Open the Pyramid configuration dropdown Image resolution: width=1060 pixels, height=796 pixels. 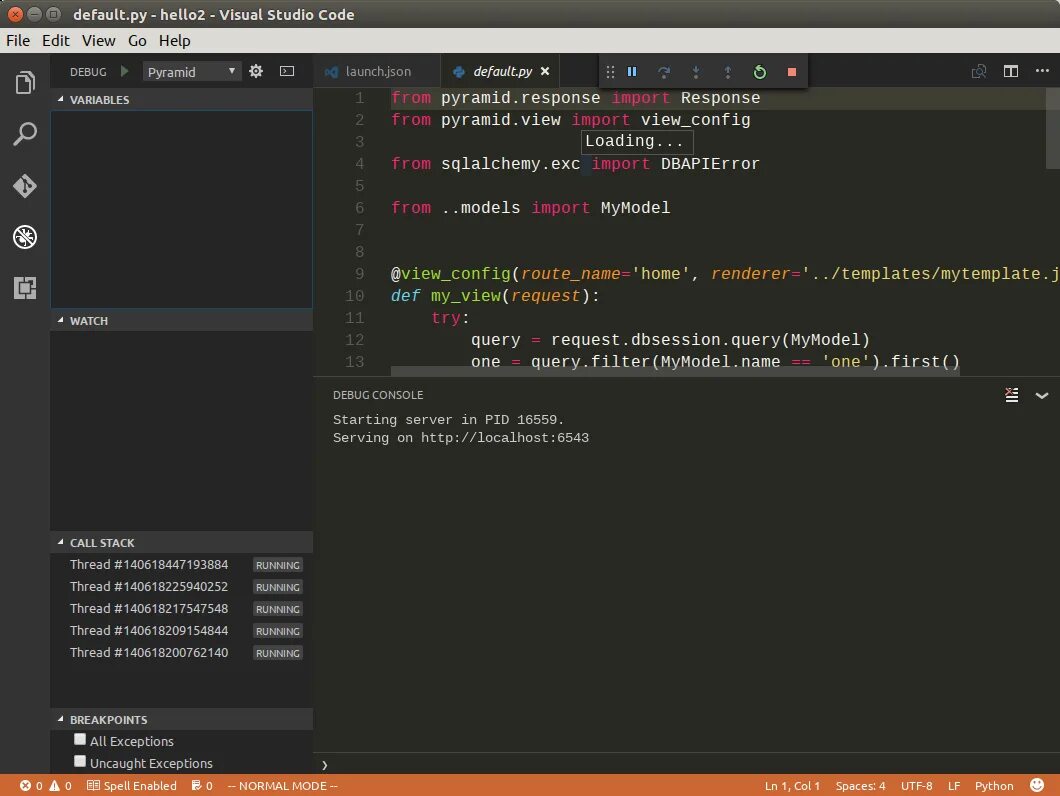[192, 72]
